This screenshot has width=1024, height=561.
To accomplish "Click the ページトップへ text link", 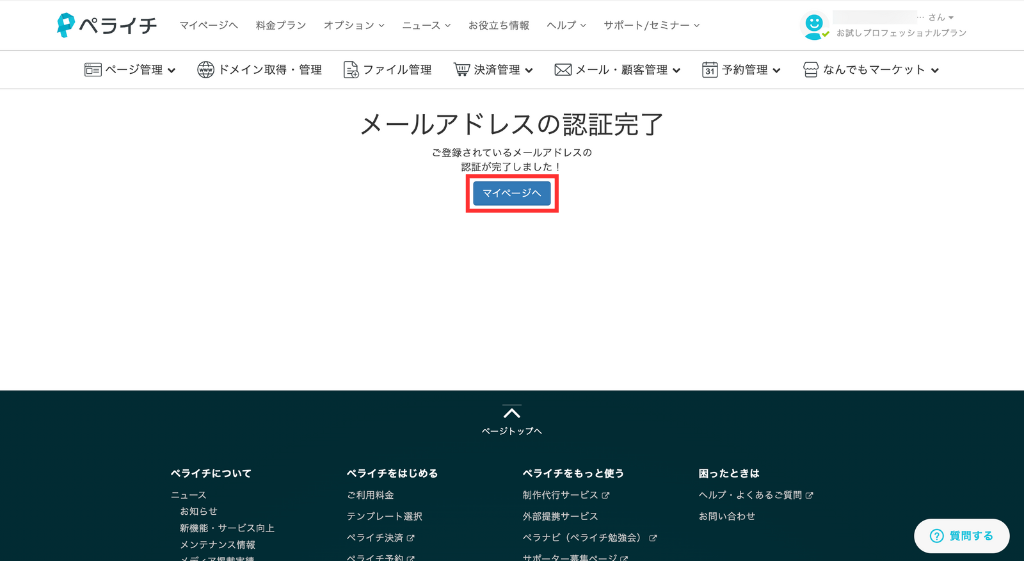I will click(x=512, y=431).
